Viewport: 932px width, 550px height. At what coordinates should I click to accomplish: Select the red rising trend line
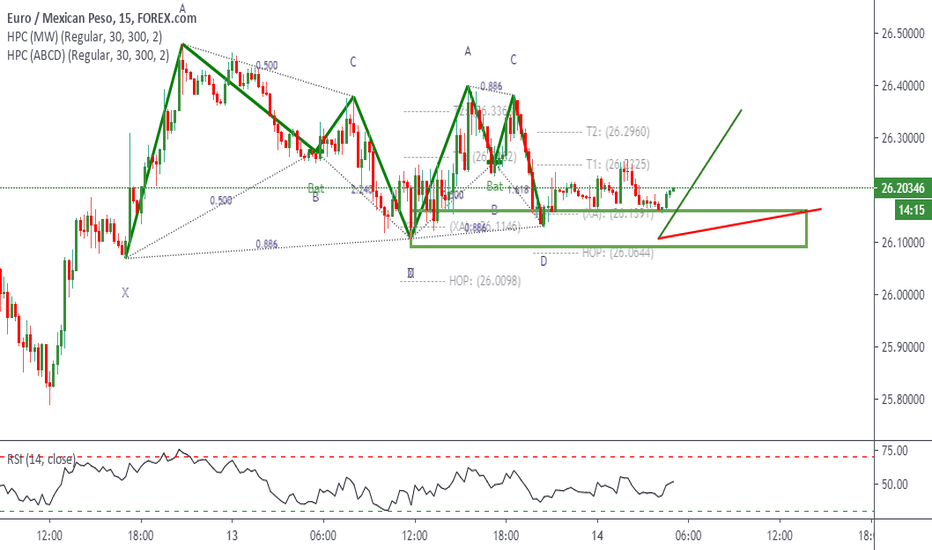739,224
